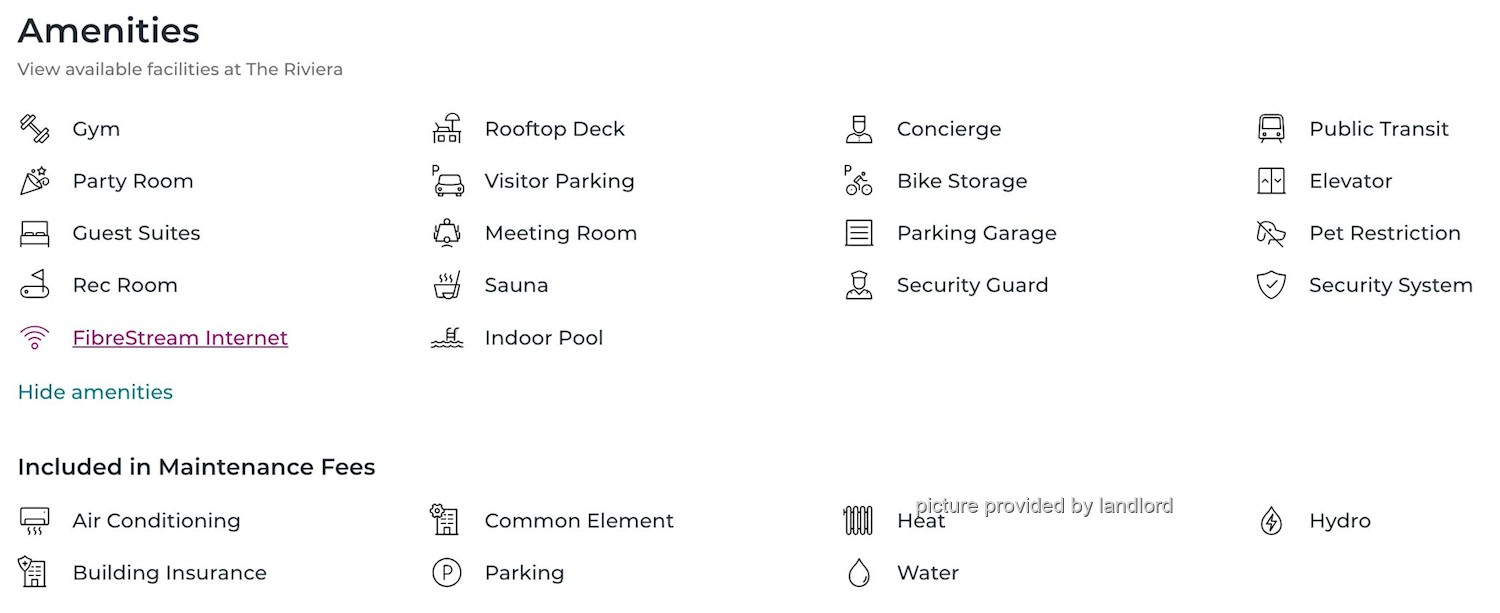Click the FibreStream wifi icon
The image size is (1500, 613).
(34, 338)
